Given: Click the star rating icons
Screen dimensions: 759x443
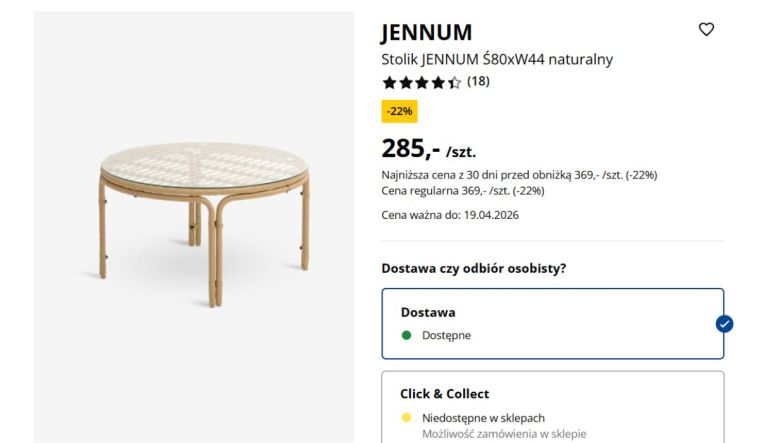Looking at the screenshot, I should 421,83.
